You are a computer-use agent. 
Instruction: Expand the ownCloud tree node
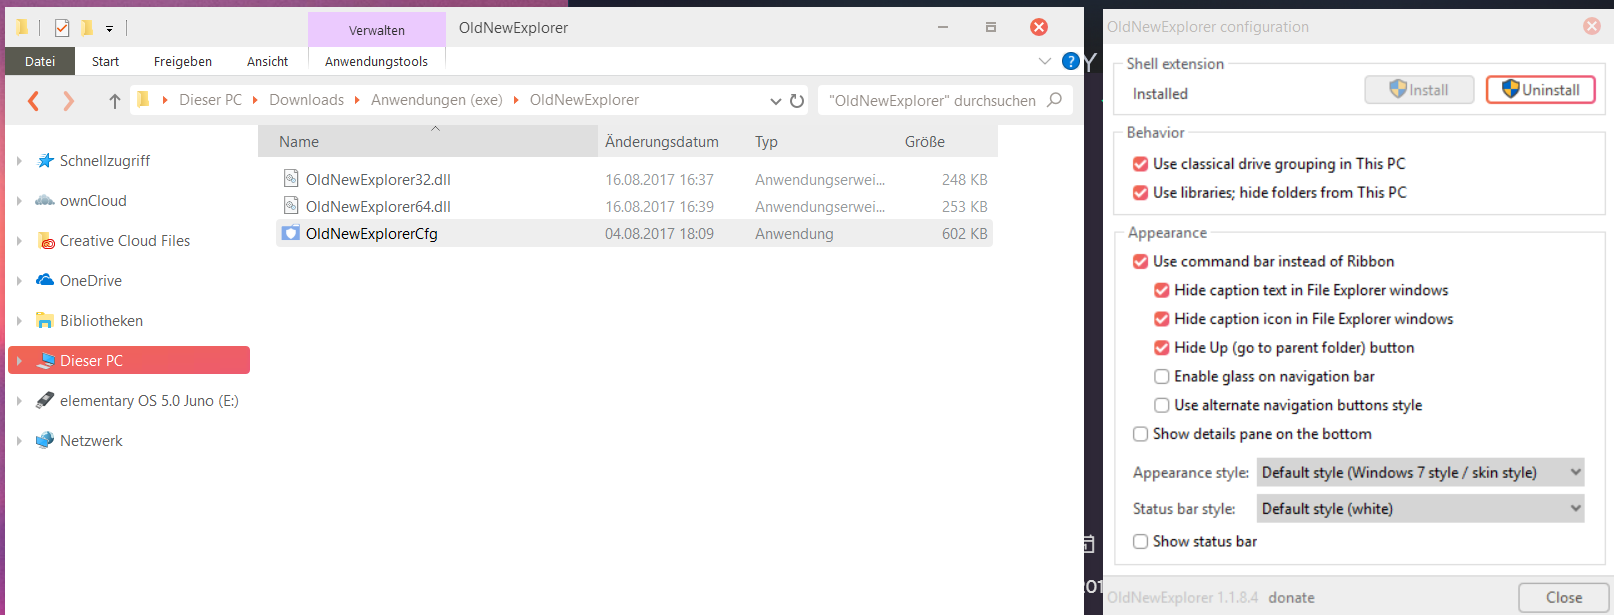(x=19, y=200)
